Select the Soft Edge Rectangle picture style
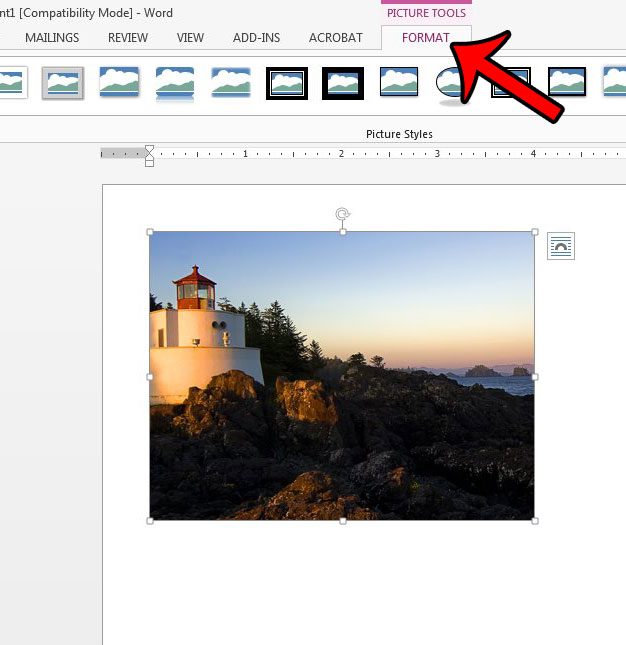 pyautogui.click(x=231, y=83)
